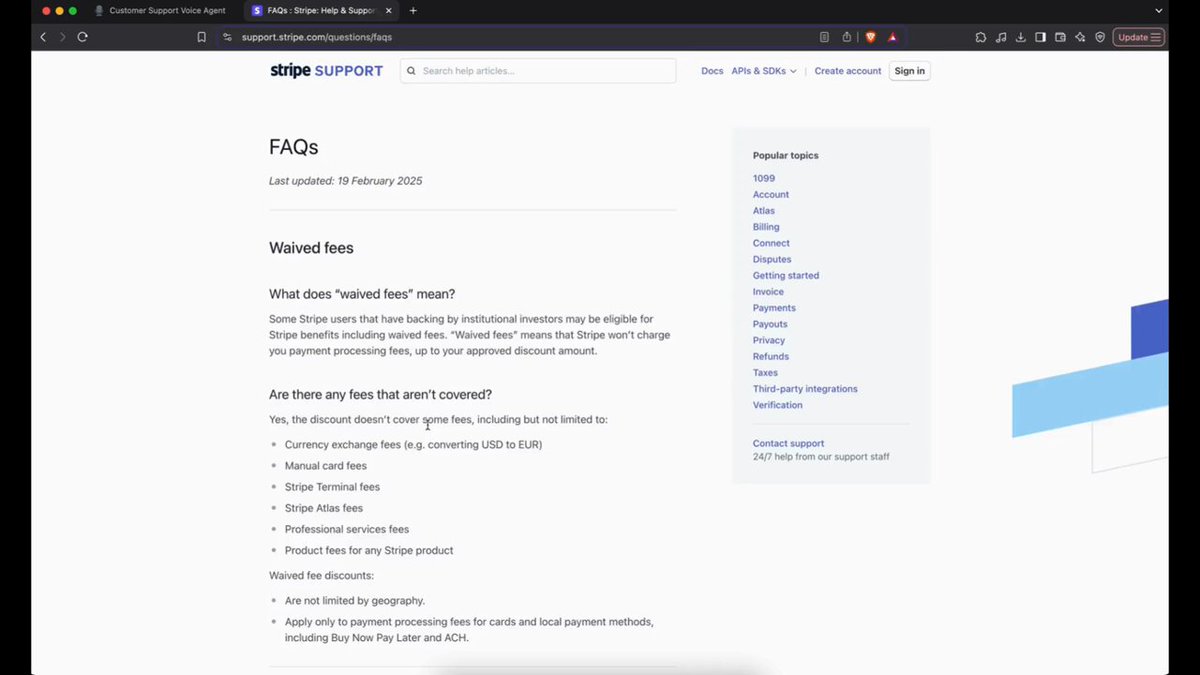The width and height of the screenshot is (1200, 675).
Task: Open the Disputes topic link
Action: click(772, 259)
